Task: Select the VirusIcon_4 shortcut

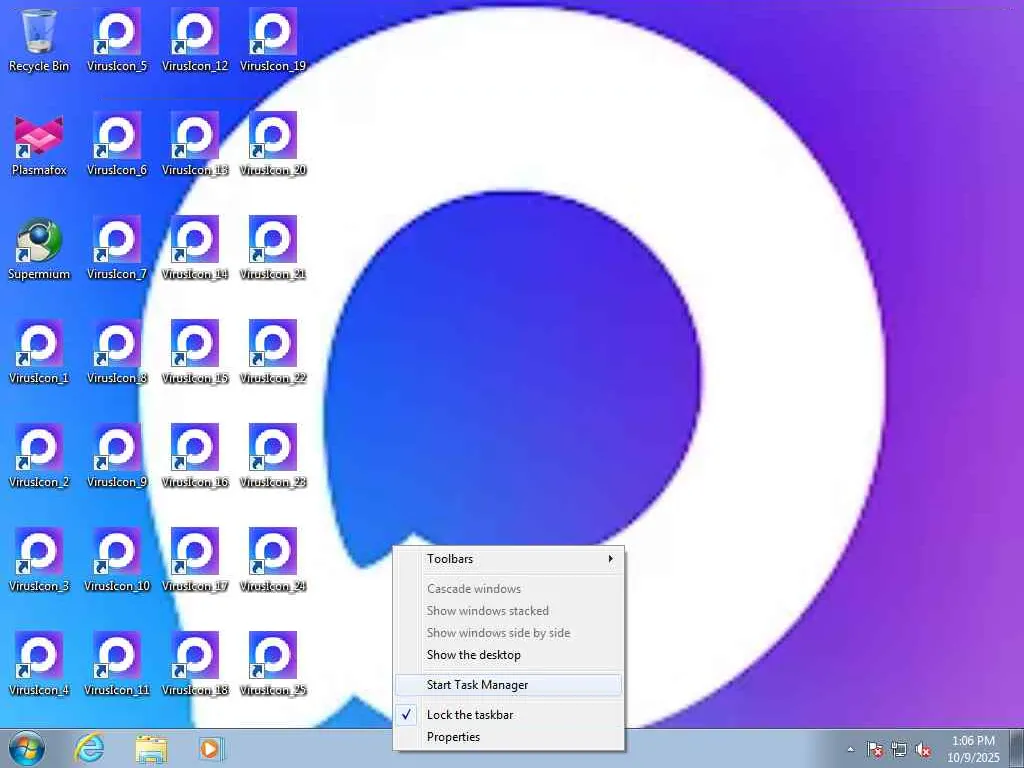Action: 39,664
